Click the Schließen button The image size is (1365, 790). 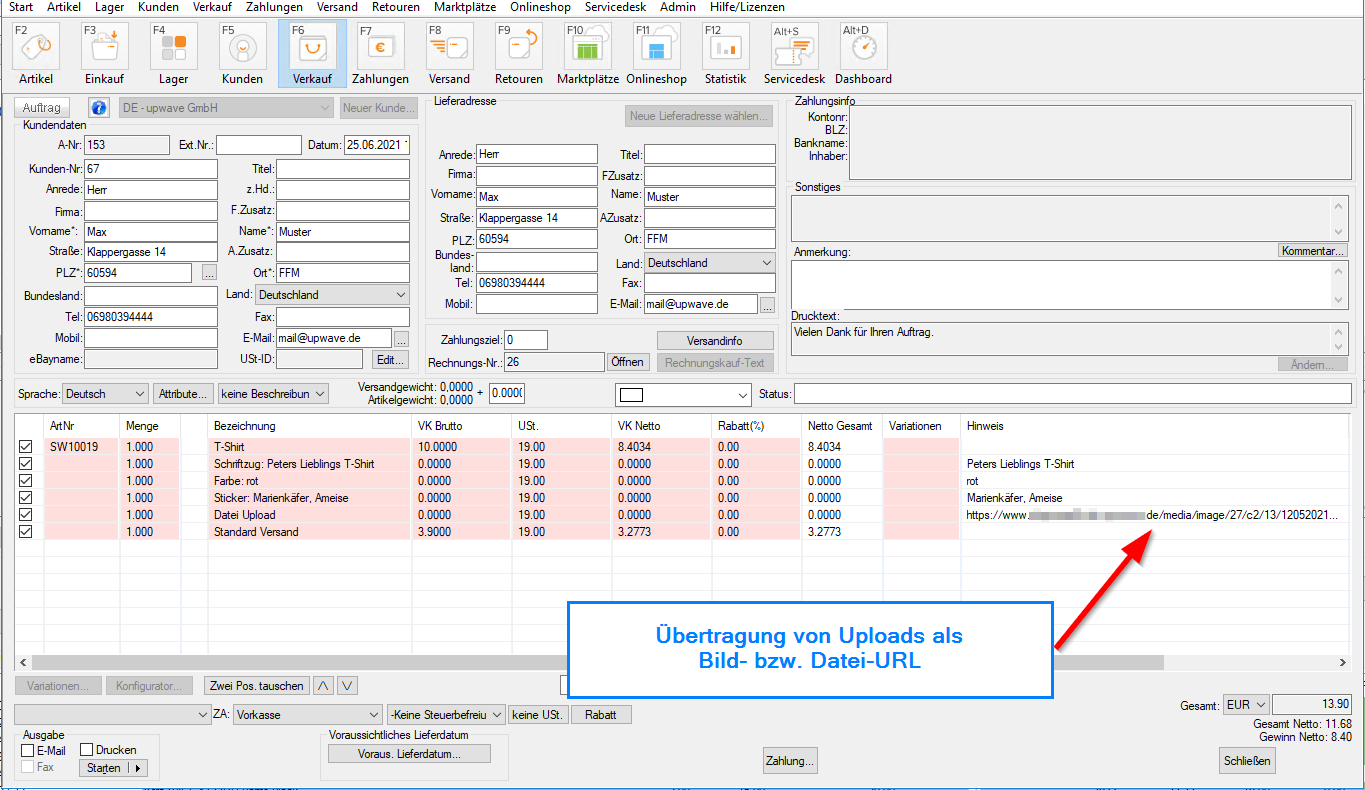[x=1247, y=761]
